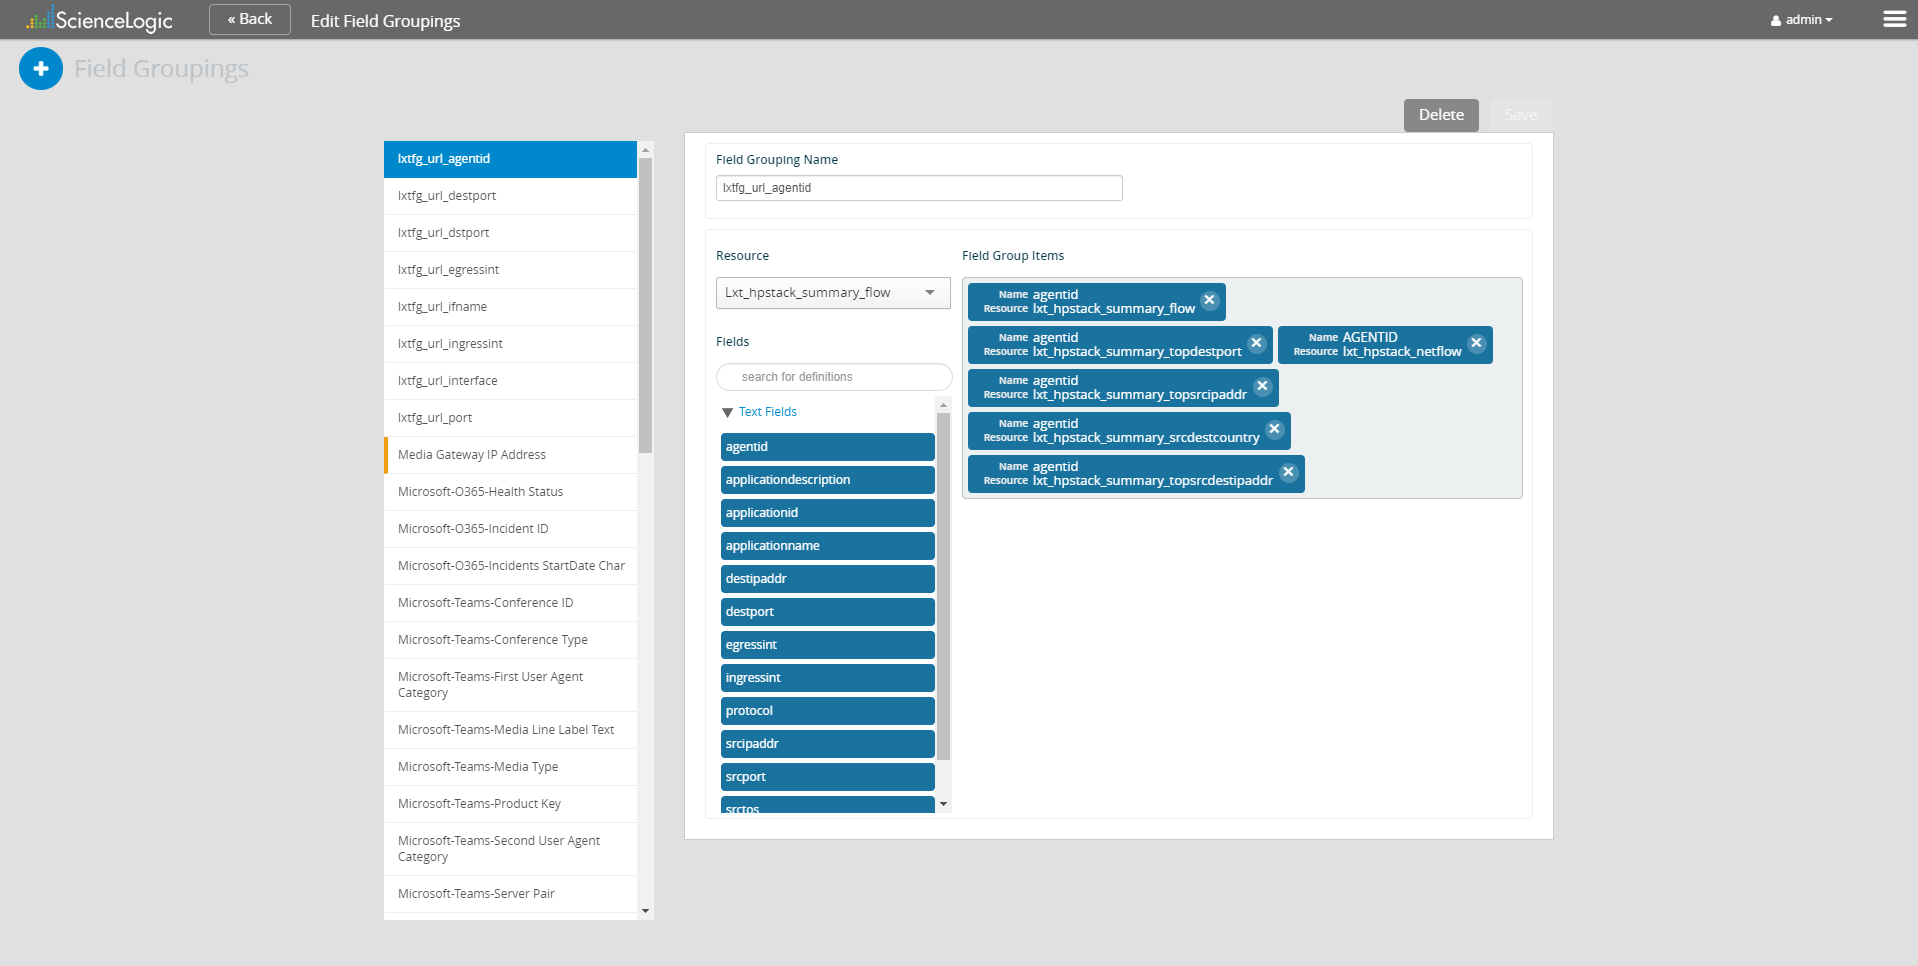
Task: Remove agentid from lxt_hpstack_summary_topsrcdestipaddr
Action: tap(1288, 472)
